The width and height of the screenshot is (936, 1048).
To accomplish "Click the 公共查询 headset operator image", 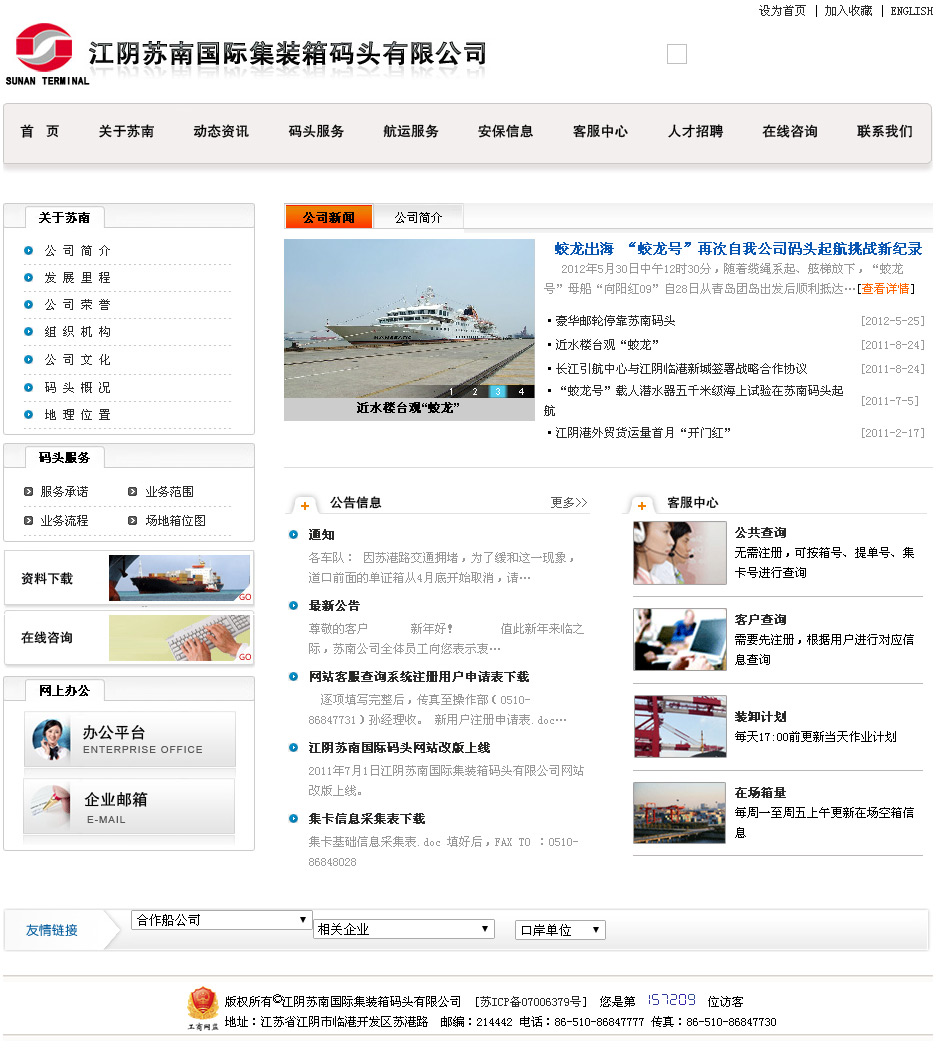I will pyautogui.click(x=679, y=553).
